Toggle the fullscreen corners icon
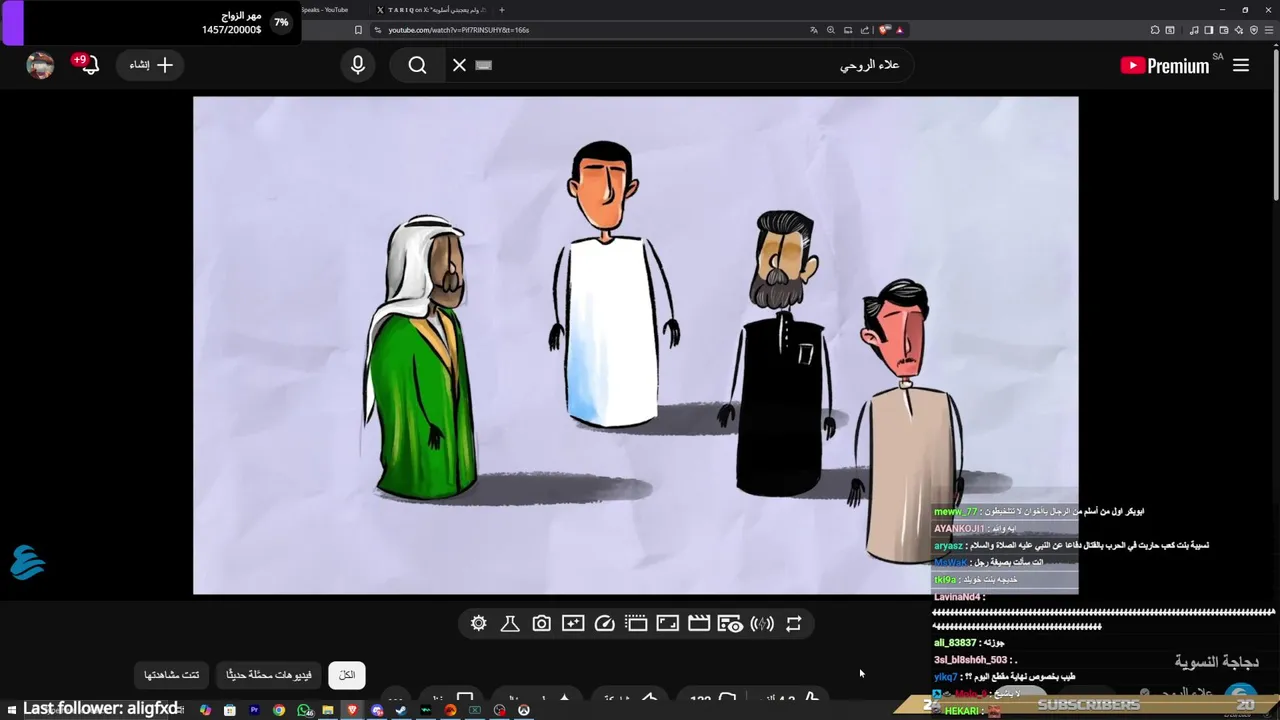Image resolution: width=1280 pixels, height=720 pixels. pyautogui.click(x=668, y=624)
